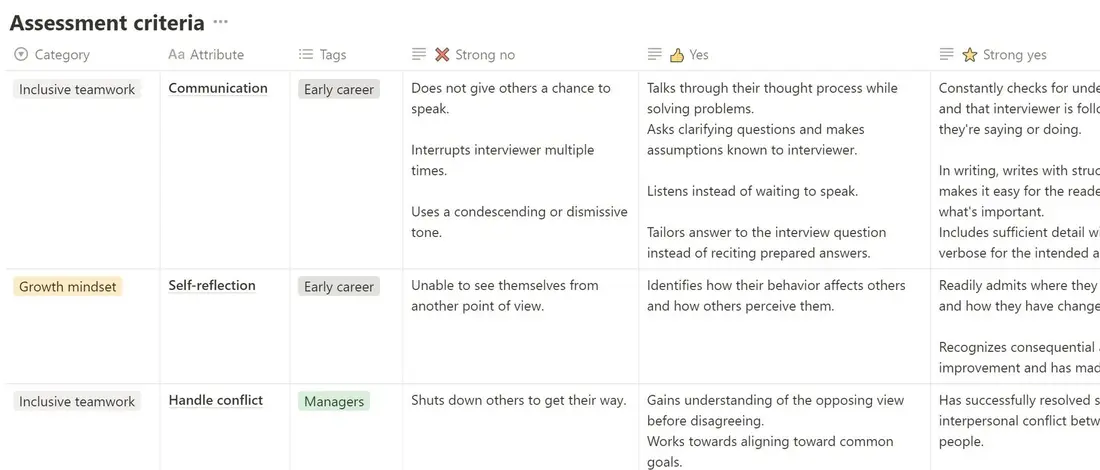Open the Self-reflection attribute page
This screenshot has width=1100, height=470.
click(212, 286)
